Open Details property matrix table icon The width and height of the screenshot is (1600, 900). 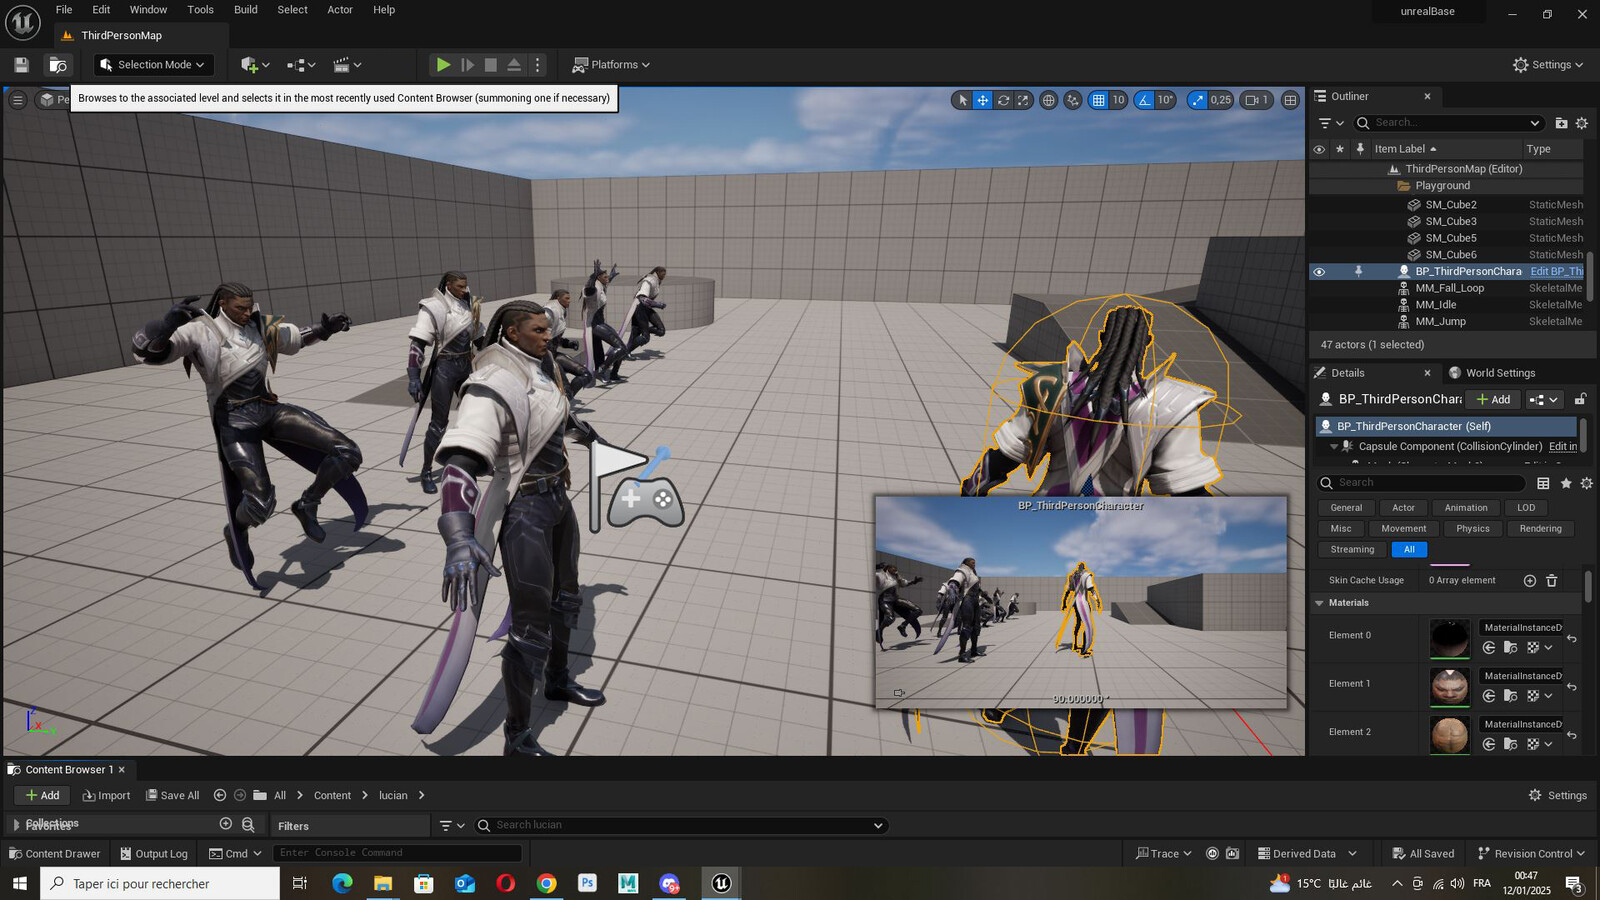tap(1543, 484)
